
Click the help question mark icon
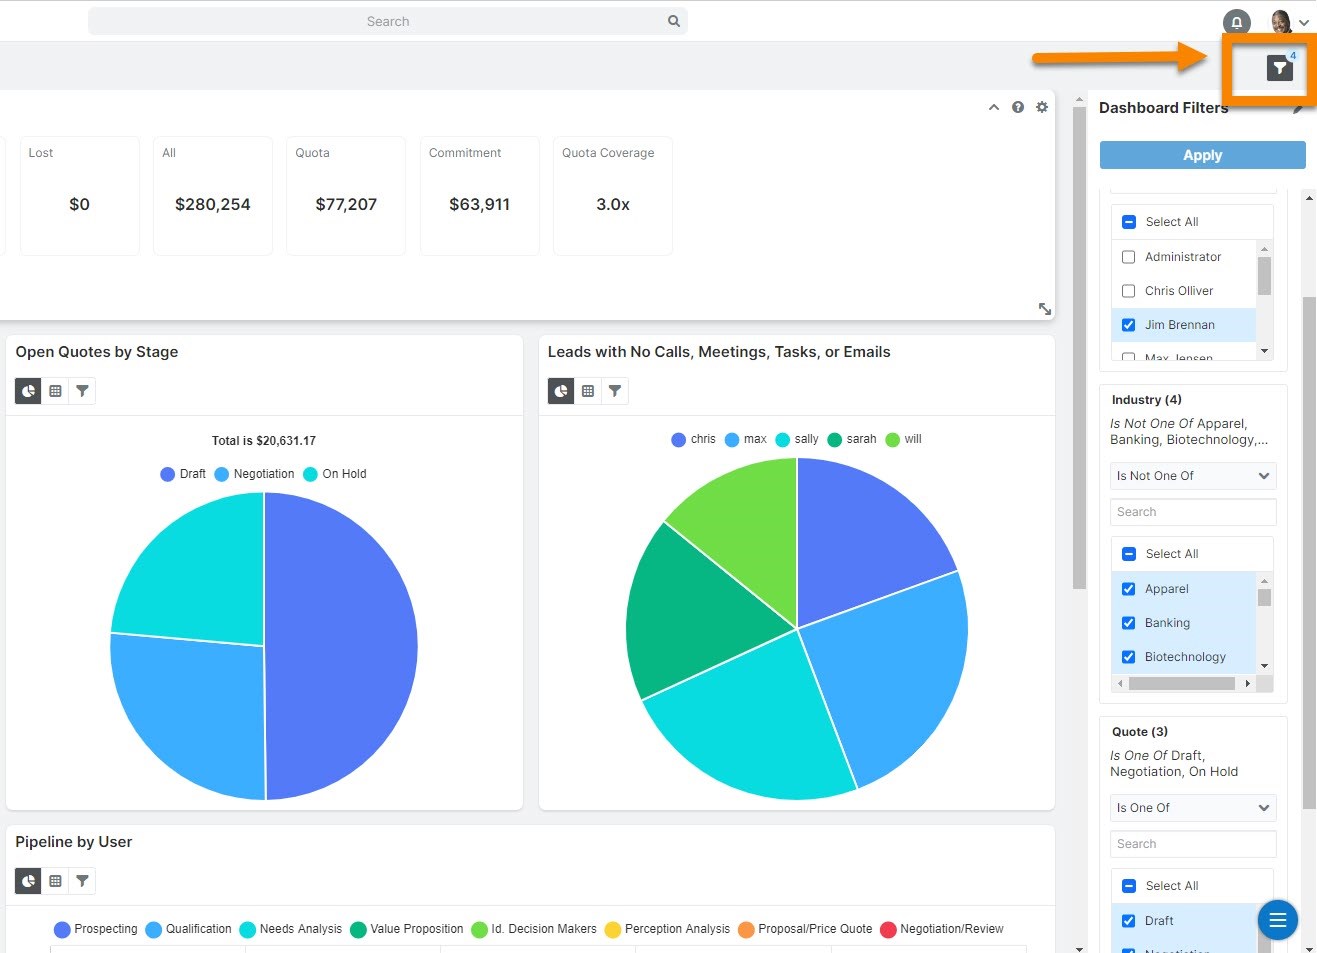tap(1018, 106)
